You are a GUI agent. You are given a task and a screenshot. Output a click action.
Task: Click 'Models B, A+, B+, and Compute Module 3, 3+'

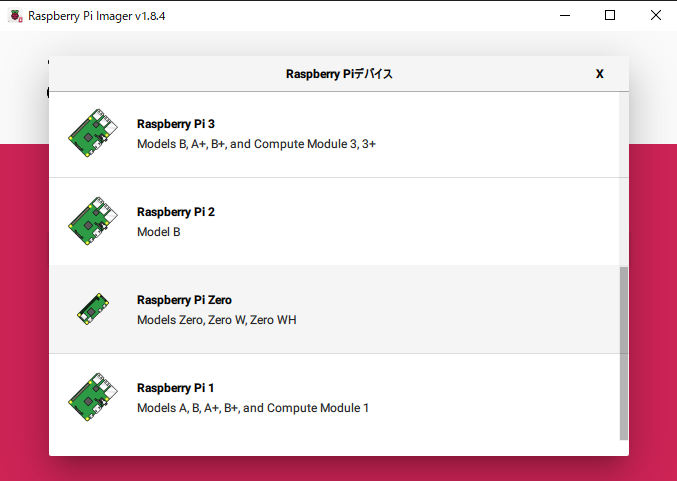[x=256, y=144]
